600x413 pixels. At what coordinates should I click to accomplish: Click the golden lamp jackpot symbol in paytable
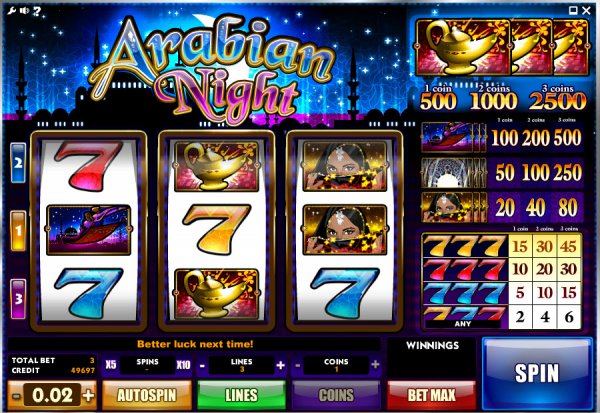click(463, 47)
